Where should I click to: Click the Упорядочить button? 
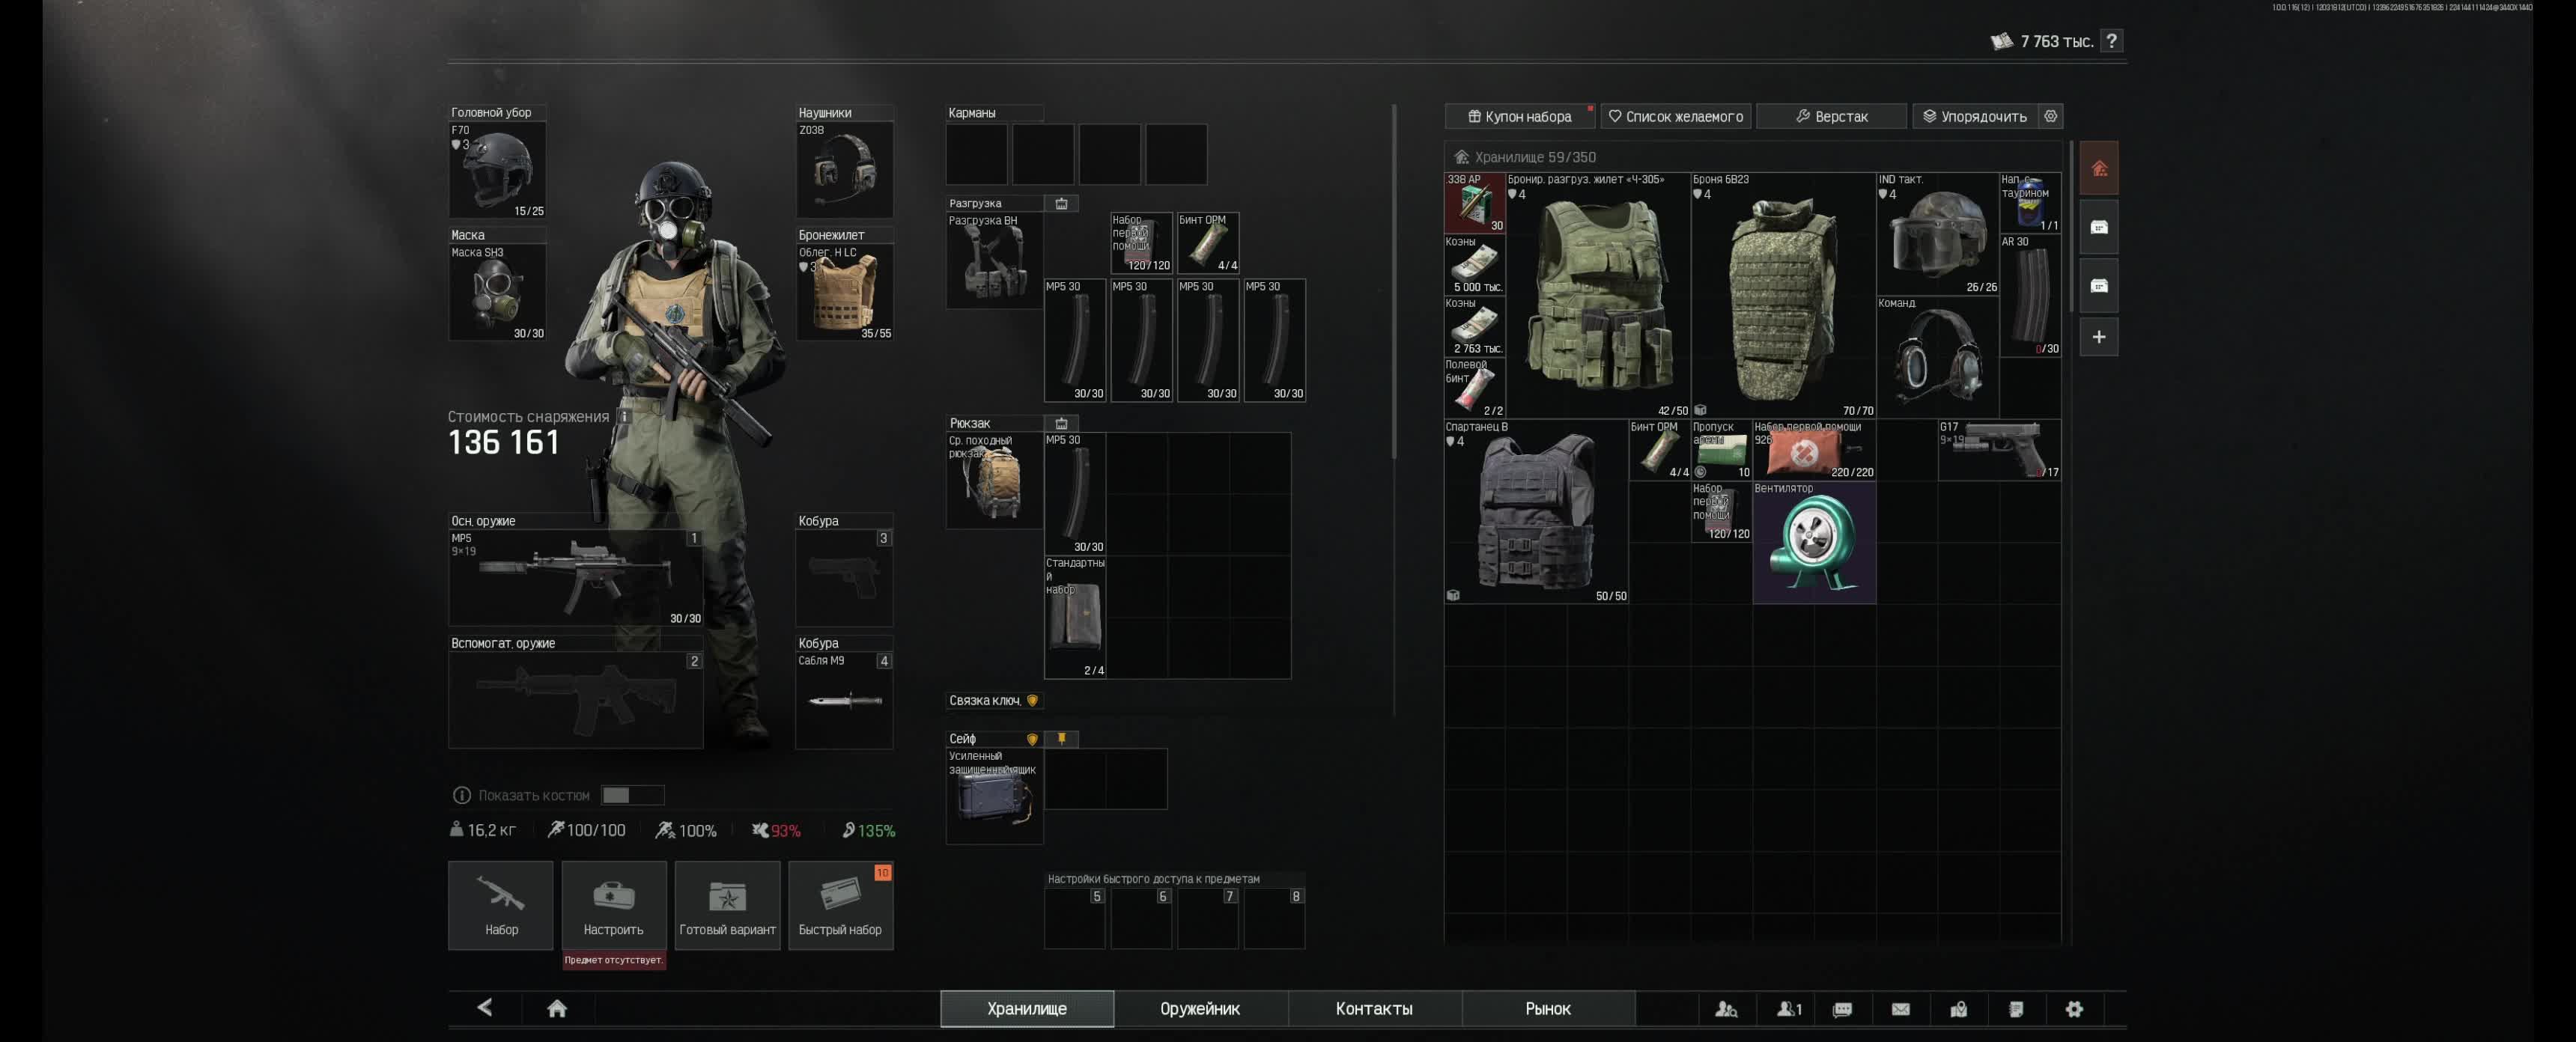[1974, 116]
